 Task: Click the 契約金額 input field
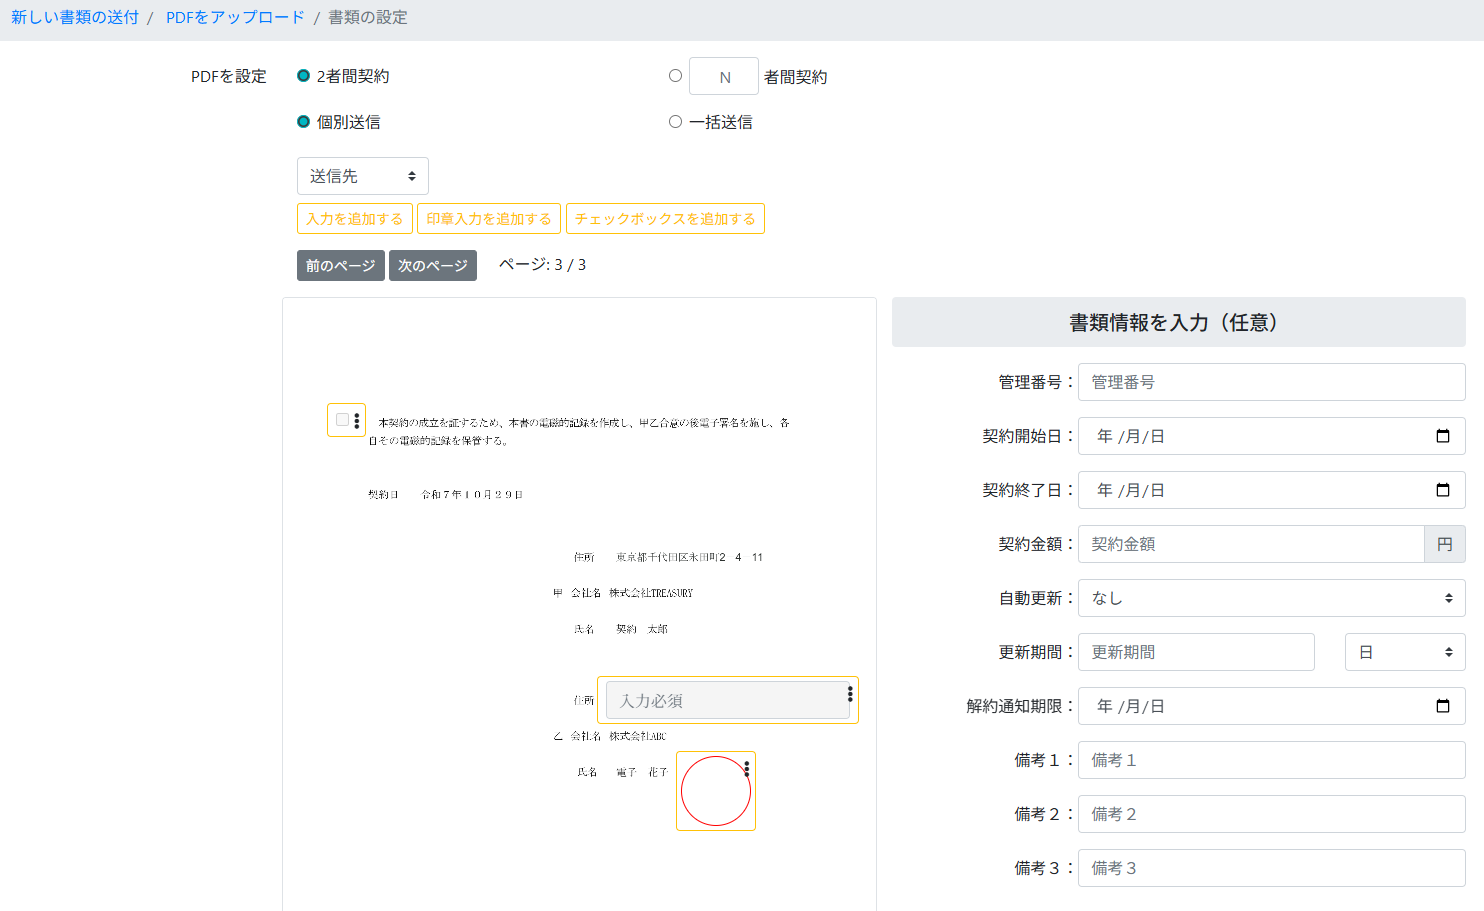(x=1251, y=544)
